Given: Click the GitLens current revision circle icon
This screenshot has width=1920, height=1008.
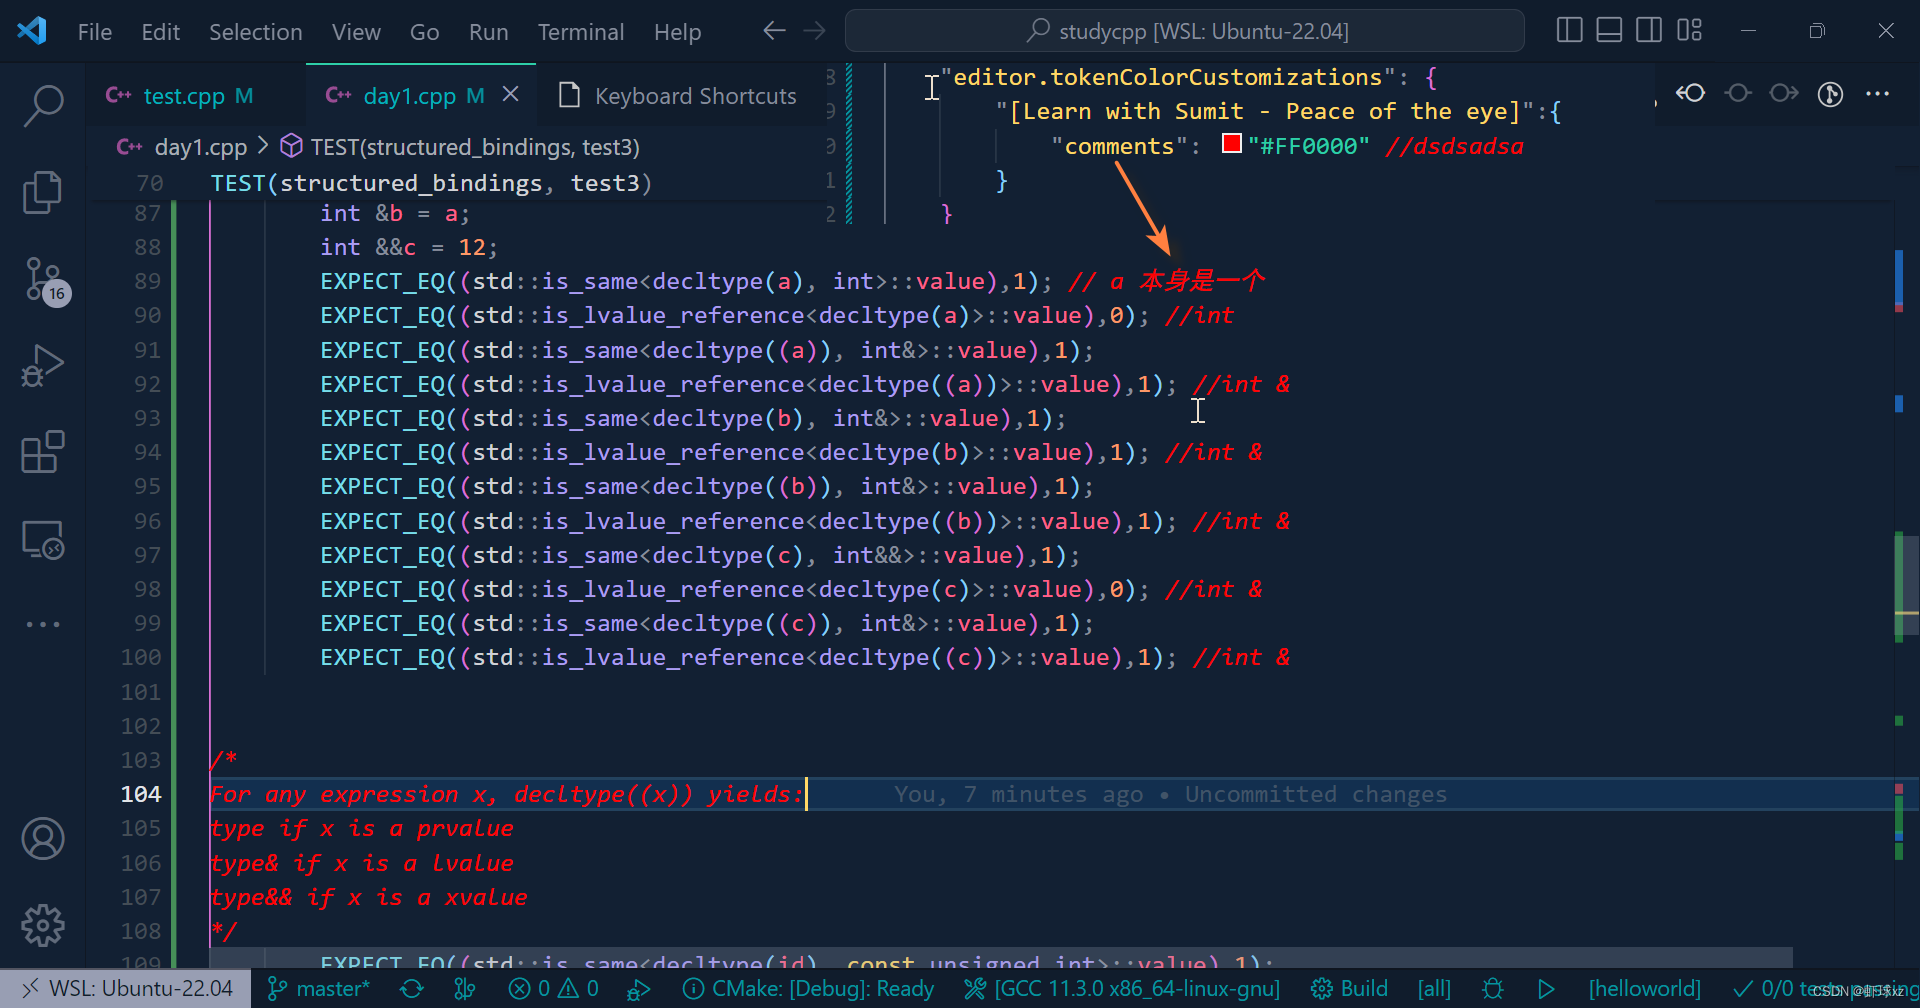Looking at the screenshot, I should point(1738,93).
